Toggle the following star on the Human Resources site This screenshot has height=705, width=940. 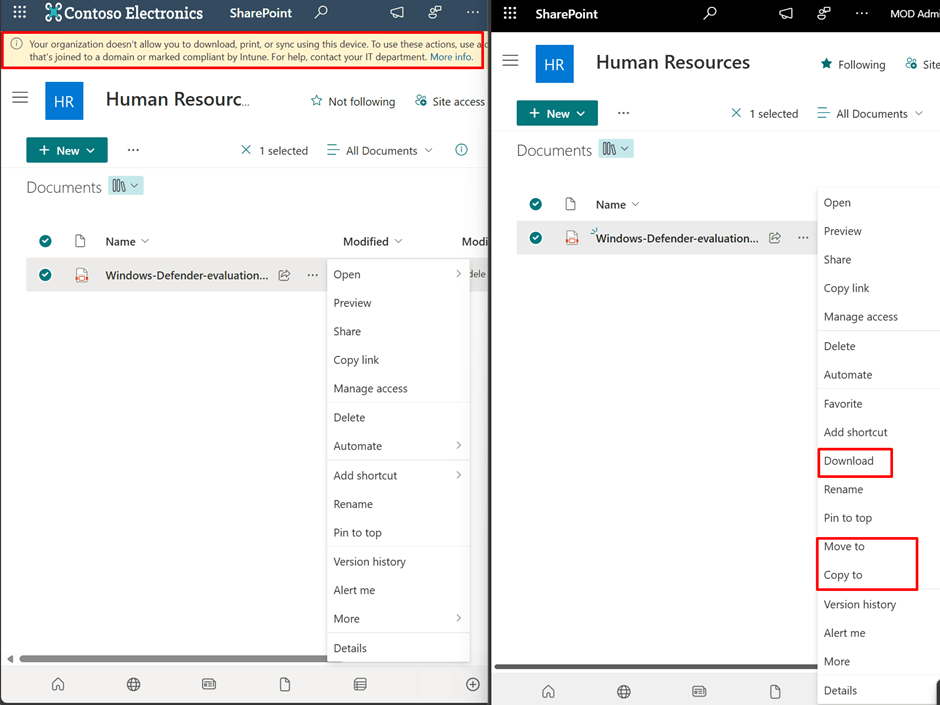(x=826, y=64)
